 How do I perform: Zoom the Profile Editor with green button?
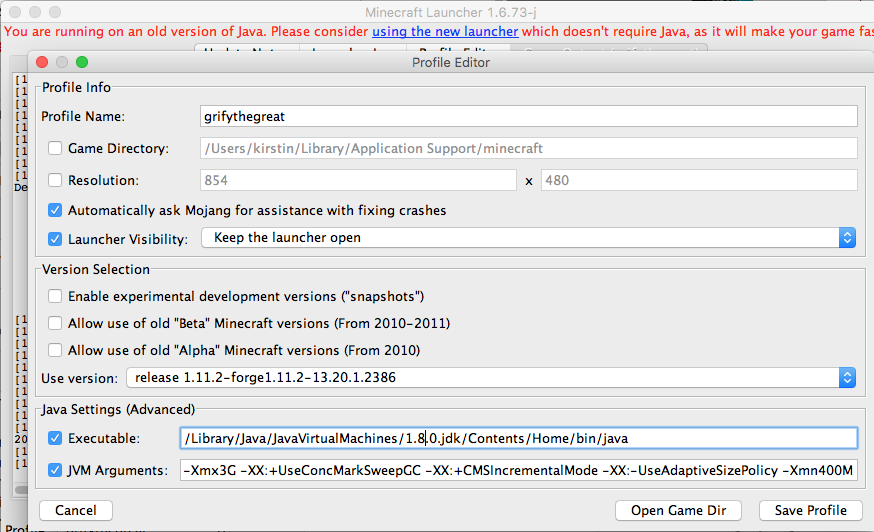point(82,62)
